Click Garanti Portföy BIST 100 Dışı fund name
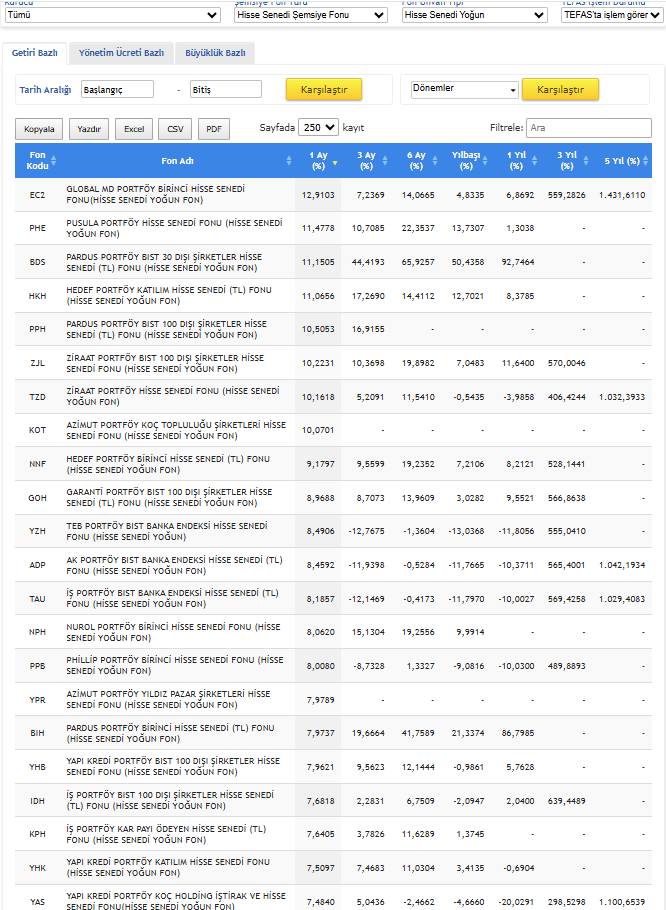 coord(169,497)
